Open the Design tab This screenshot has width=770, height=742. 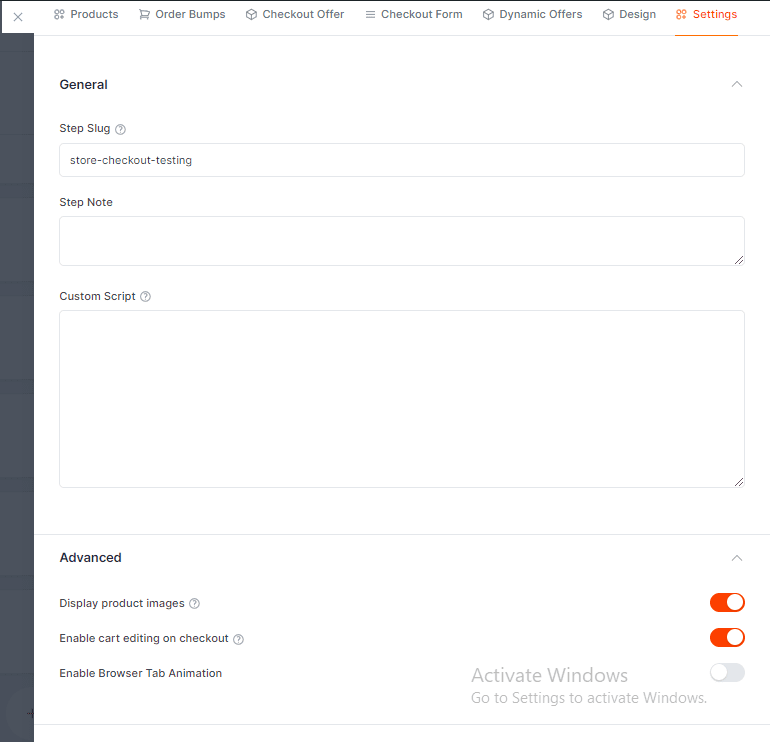click(629, 15)
